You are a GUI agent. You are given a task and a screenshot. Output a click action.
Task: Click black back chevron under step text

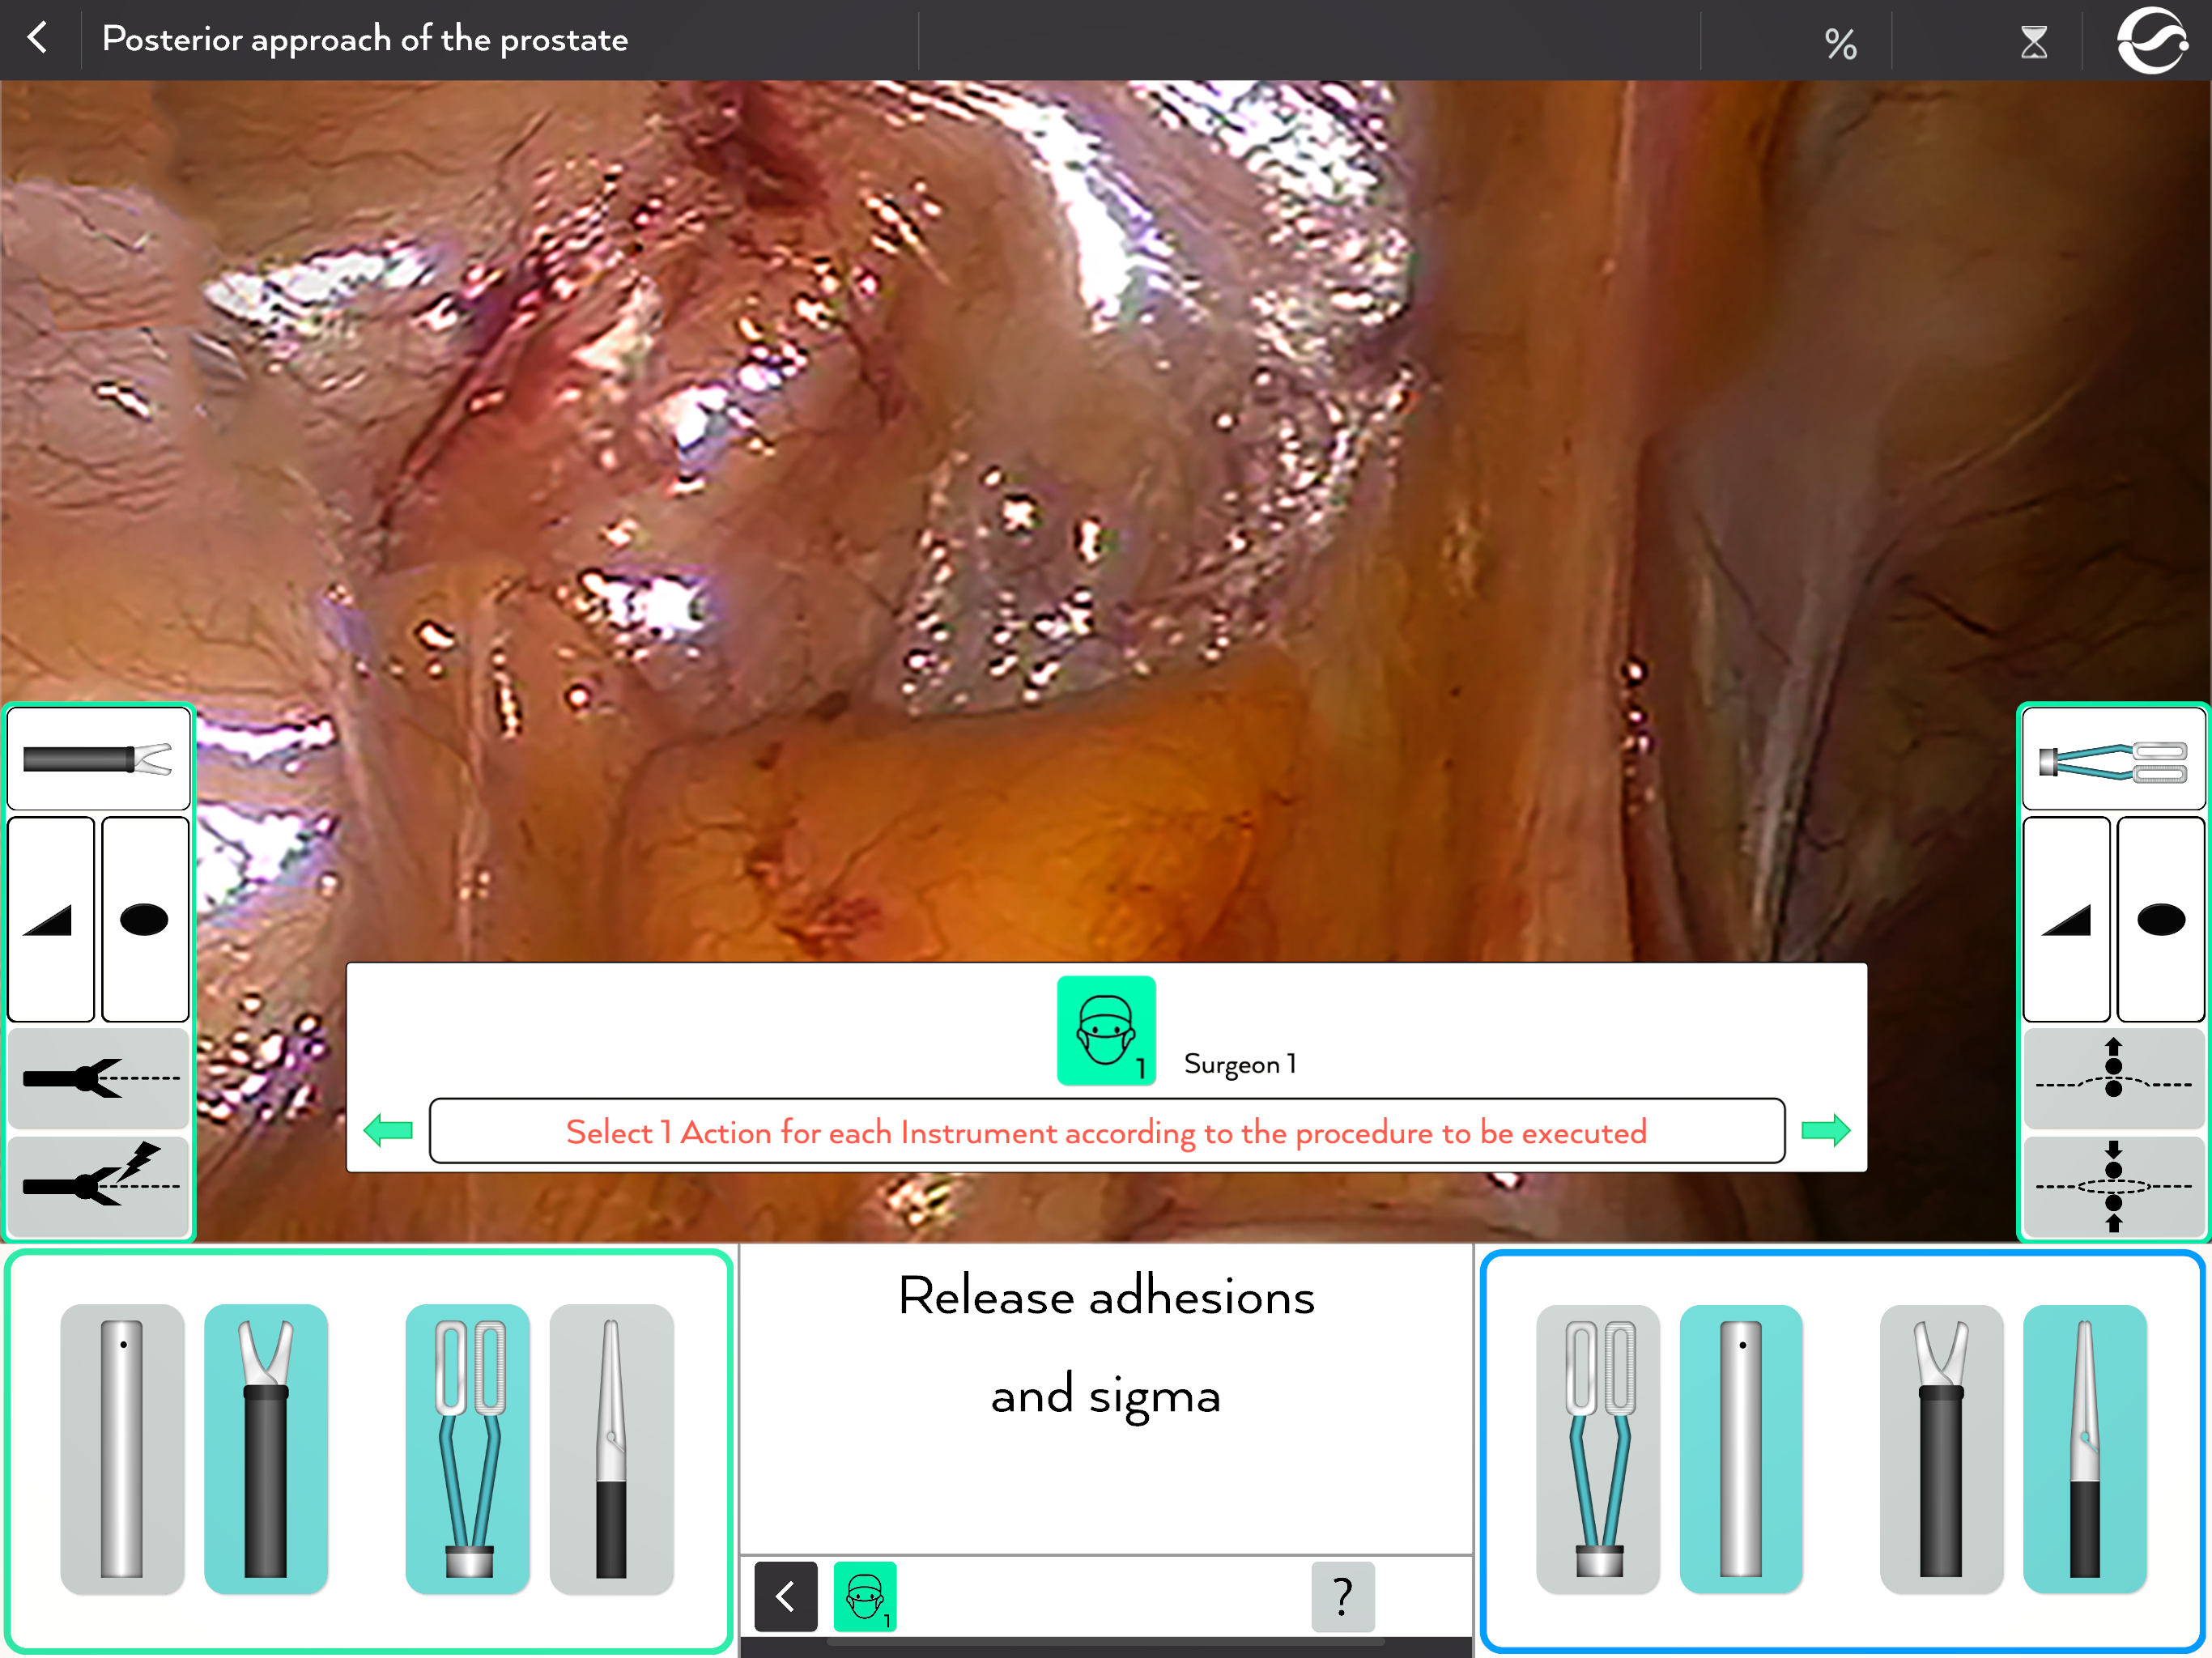coord(785,1596)
